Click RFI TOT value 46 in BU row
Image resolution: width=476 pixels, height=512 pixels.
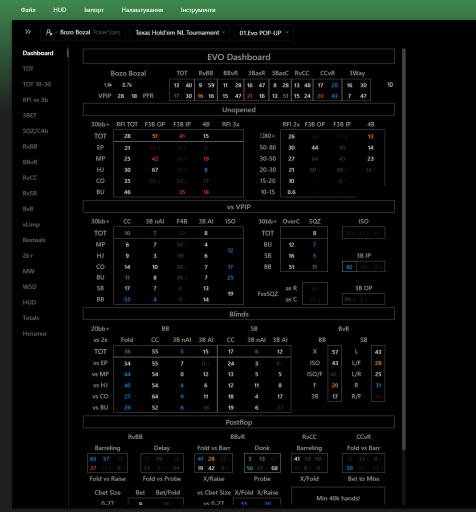127,192
